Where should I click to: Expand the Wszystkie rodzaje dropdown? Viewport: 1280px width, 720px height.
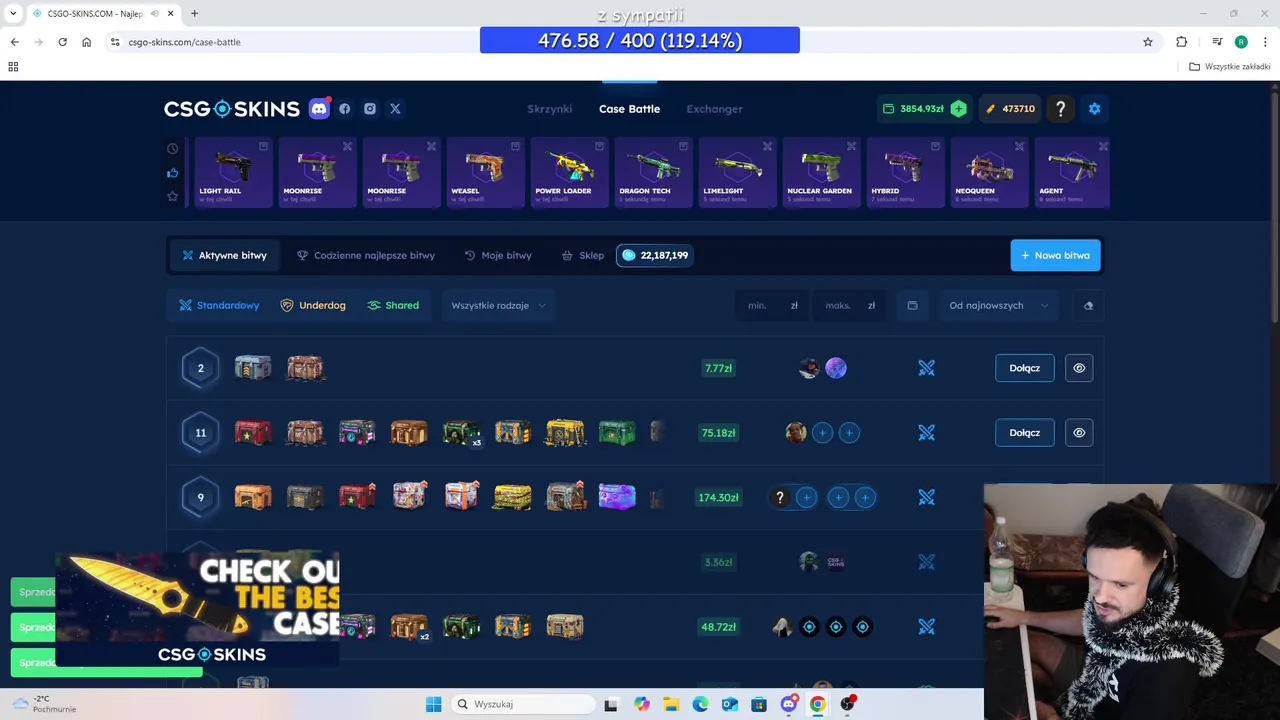coord(498,306)
